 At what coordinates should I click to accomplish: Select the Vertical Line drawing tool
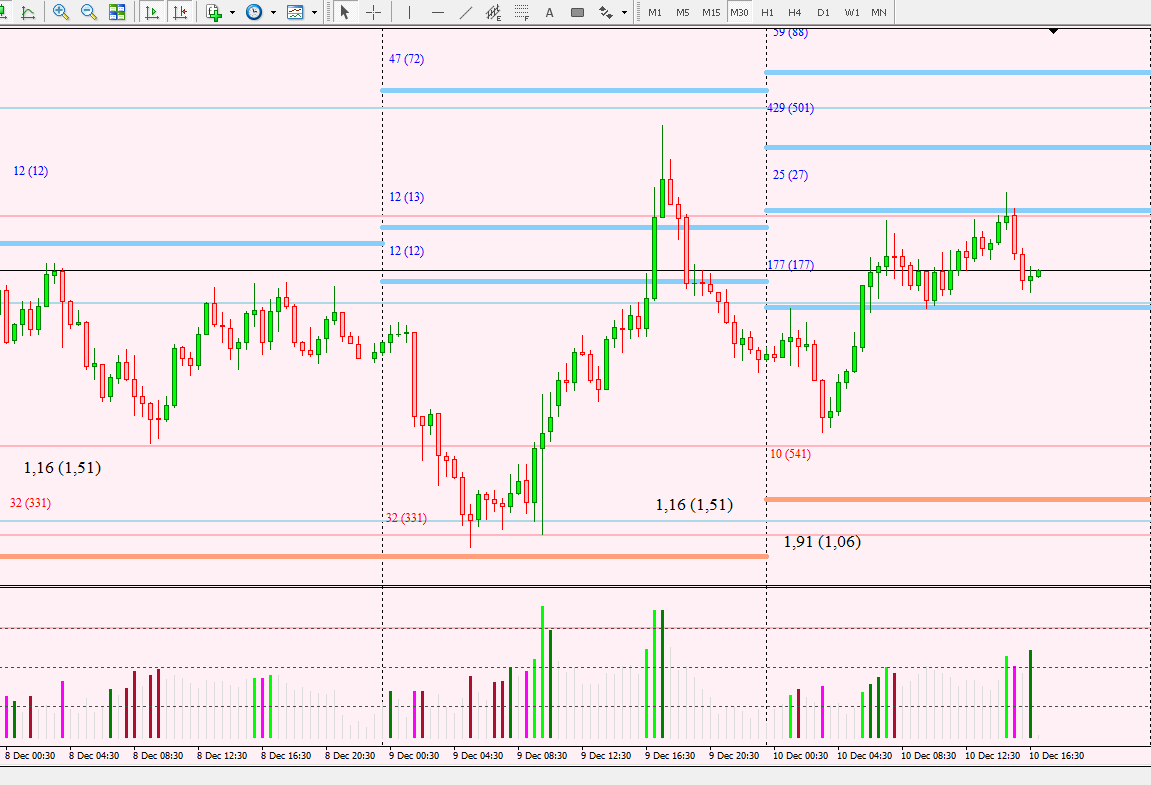point(409,12)
